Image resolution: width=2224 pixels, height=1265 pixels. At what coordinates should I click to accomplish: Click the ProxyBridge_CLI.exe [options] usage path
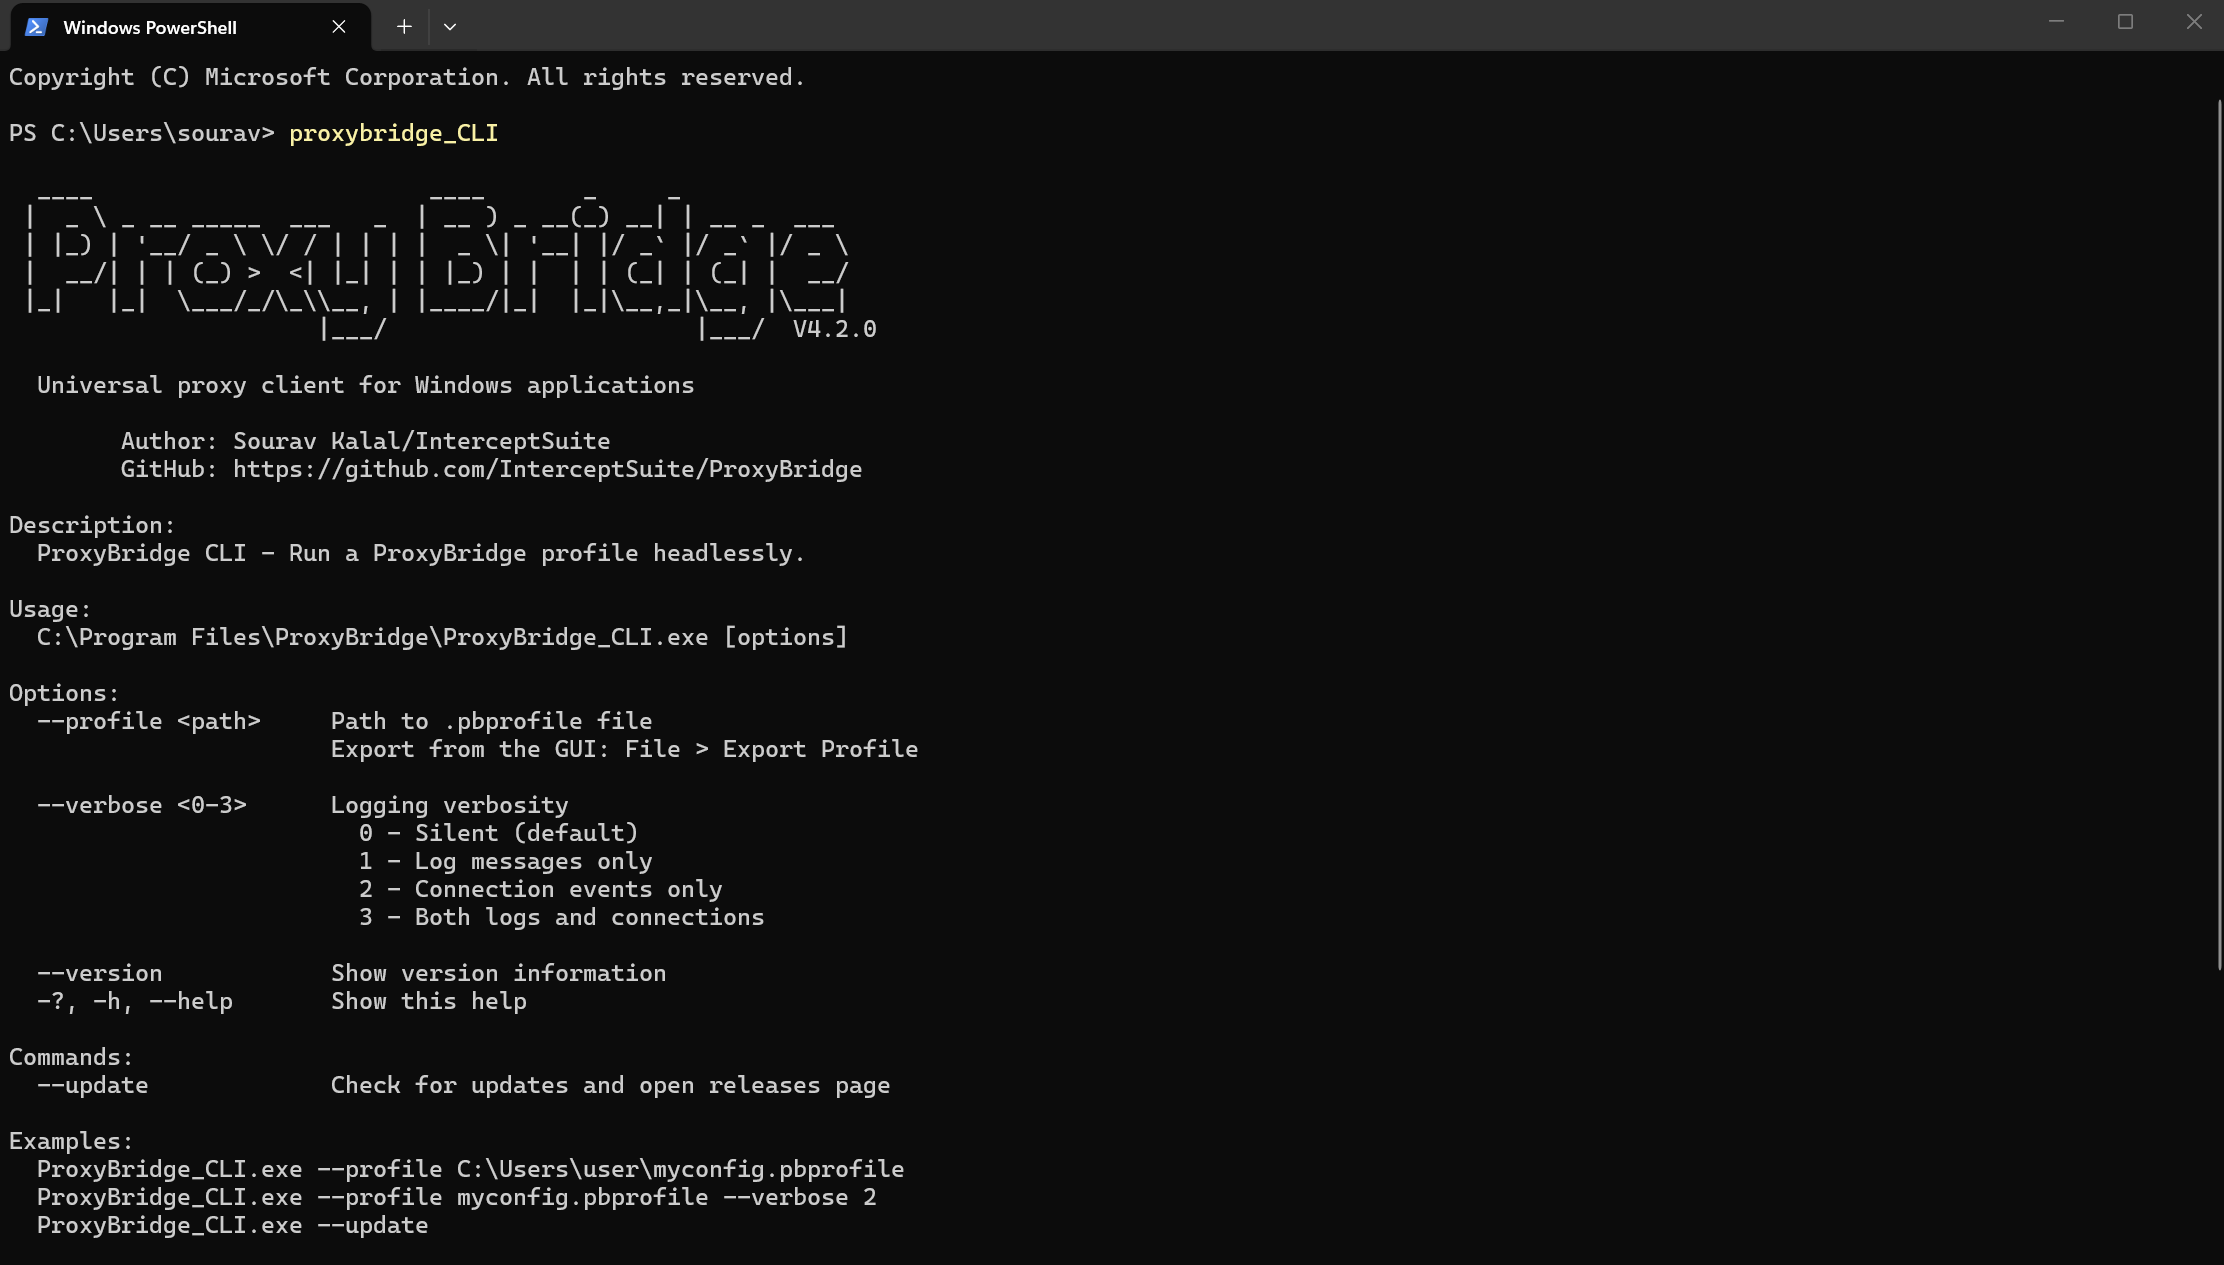pyautogui.click(x=442, y=637)
